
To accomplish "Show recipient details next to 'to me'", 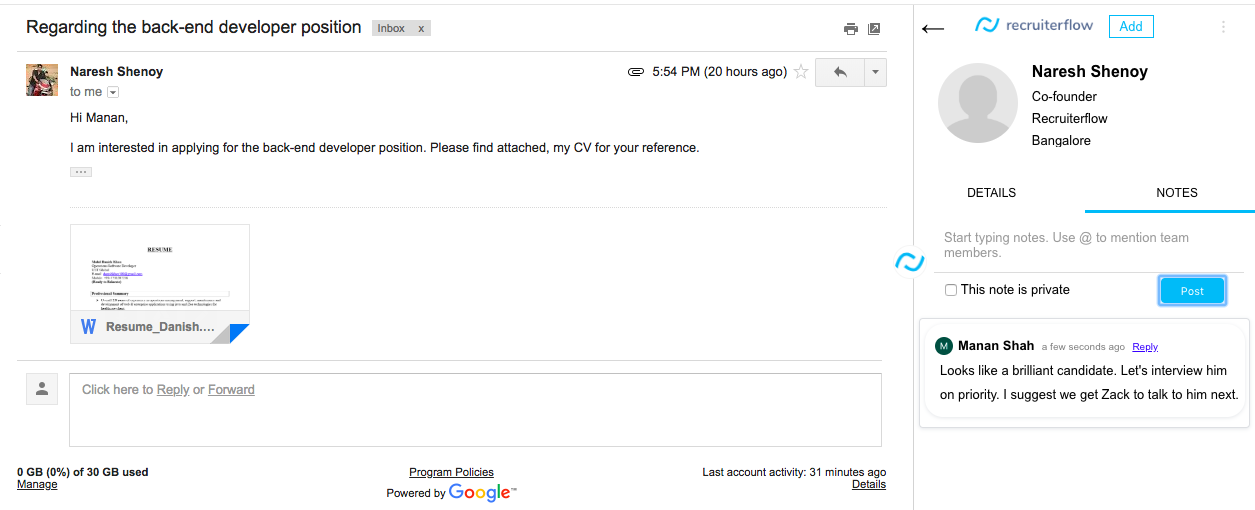I will point(113,92).
